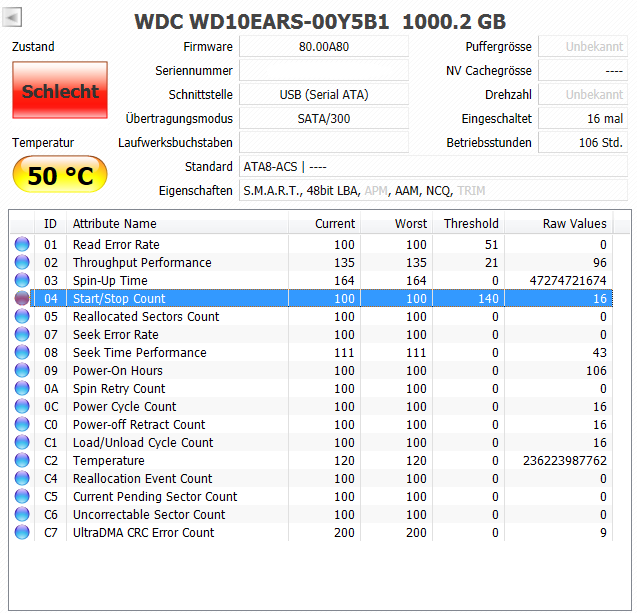Viewport: 637px width, 613px height.
Task: Click the status orb for Current Pending Sector Count
Action: point(22,496)
